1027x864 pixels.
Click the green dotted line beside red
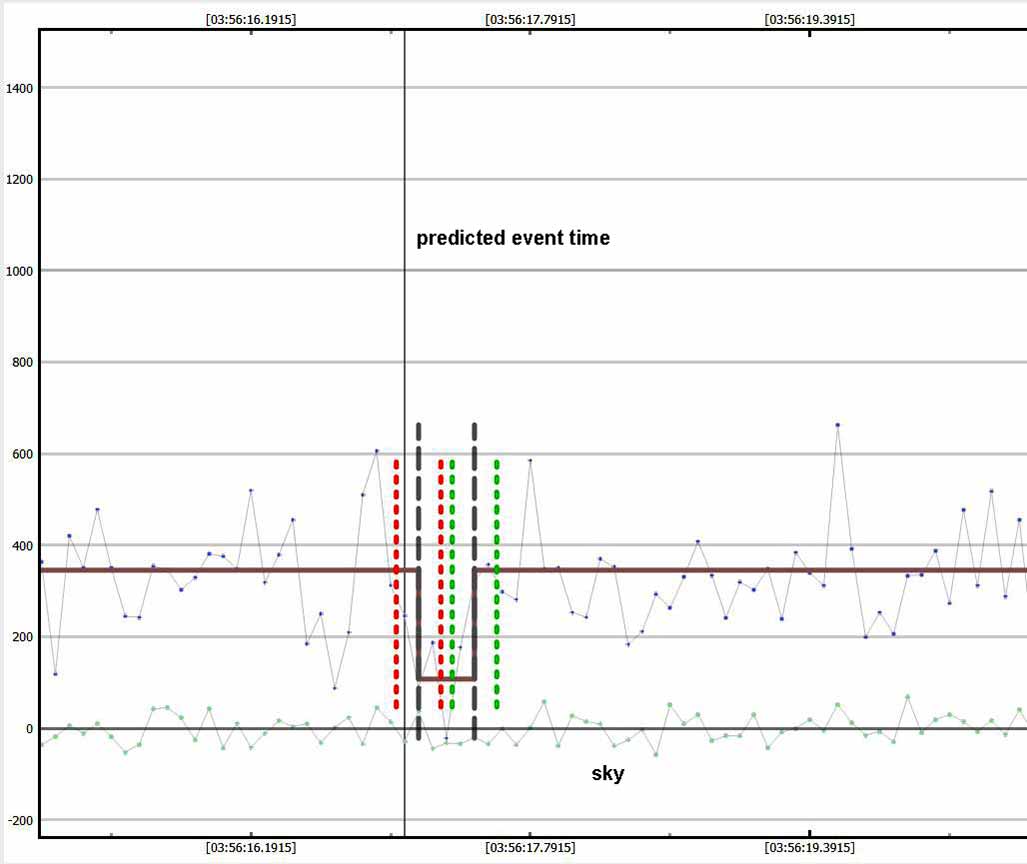(x=452, y=580)
